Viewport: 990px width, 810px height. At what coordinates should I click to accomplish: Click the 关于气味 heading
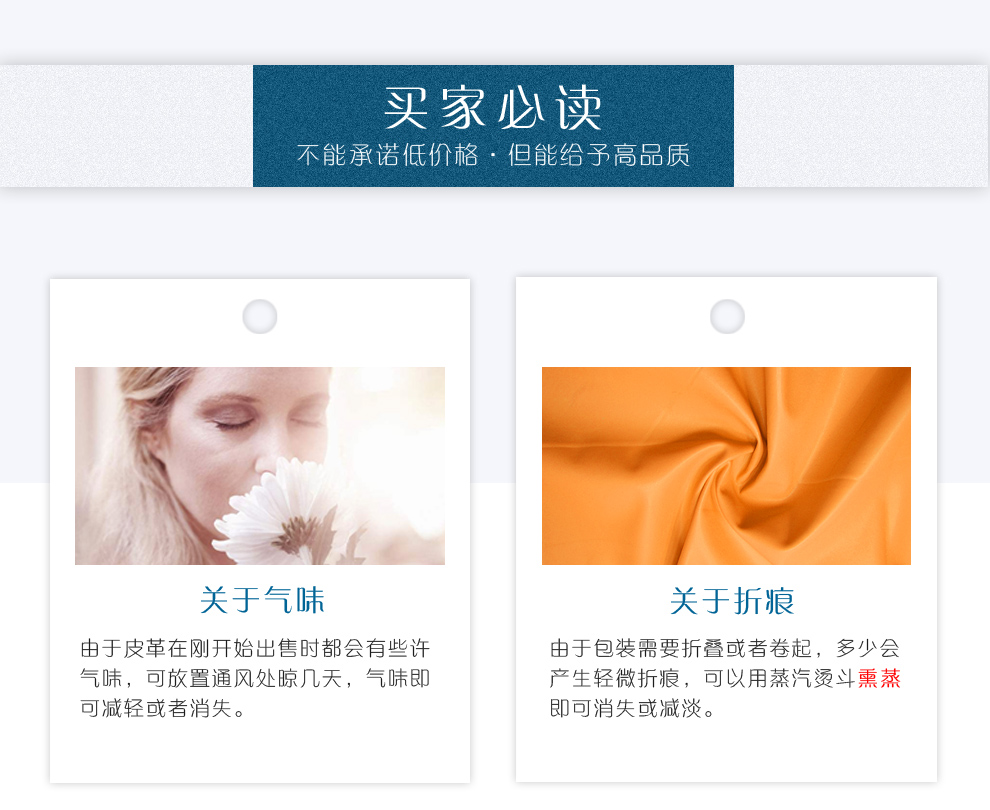[x=262, y=600]
